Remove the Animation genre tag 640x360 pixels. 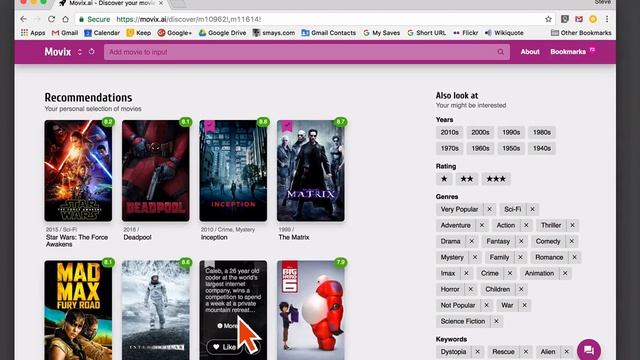click(565, 273)
